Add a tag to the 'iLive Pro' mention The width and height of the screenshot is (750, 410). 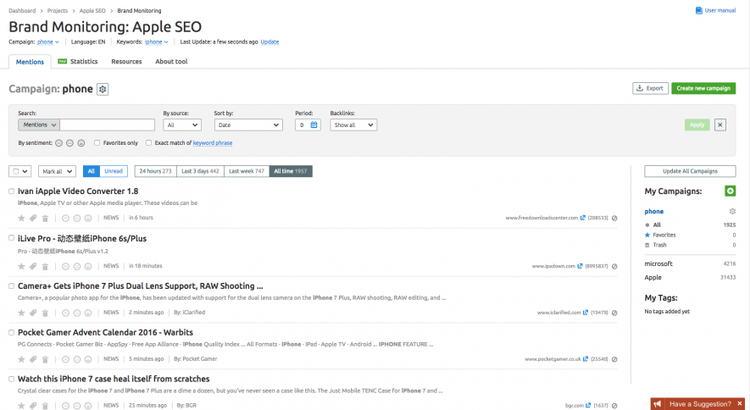[x=33, y=266]
